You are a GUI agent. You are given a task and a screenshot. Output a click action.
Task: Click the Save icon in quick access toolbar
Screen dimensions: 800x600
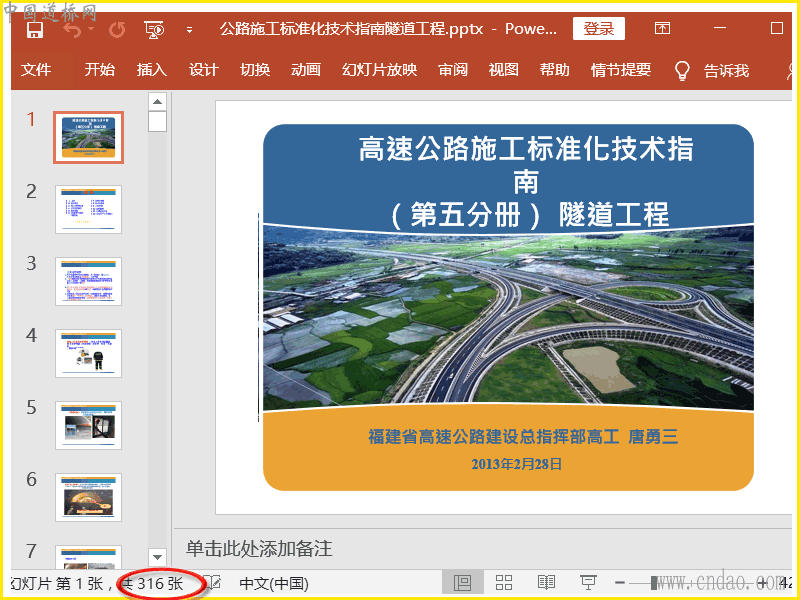tap(35, 29)
